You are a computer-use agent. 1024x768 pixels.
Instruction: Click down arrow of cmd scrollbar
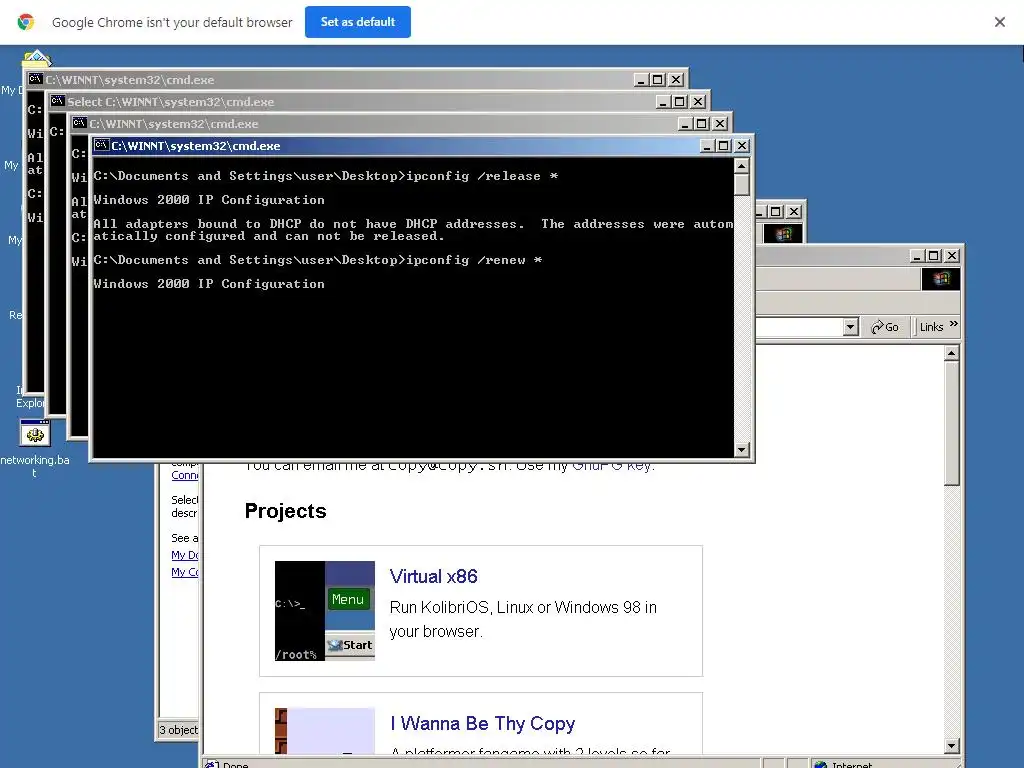coord(741,449)
